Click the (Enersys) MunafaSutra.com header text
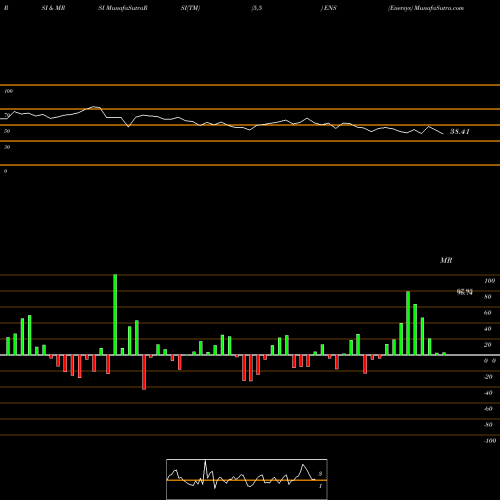 pos(426,8)
